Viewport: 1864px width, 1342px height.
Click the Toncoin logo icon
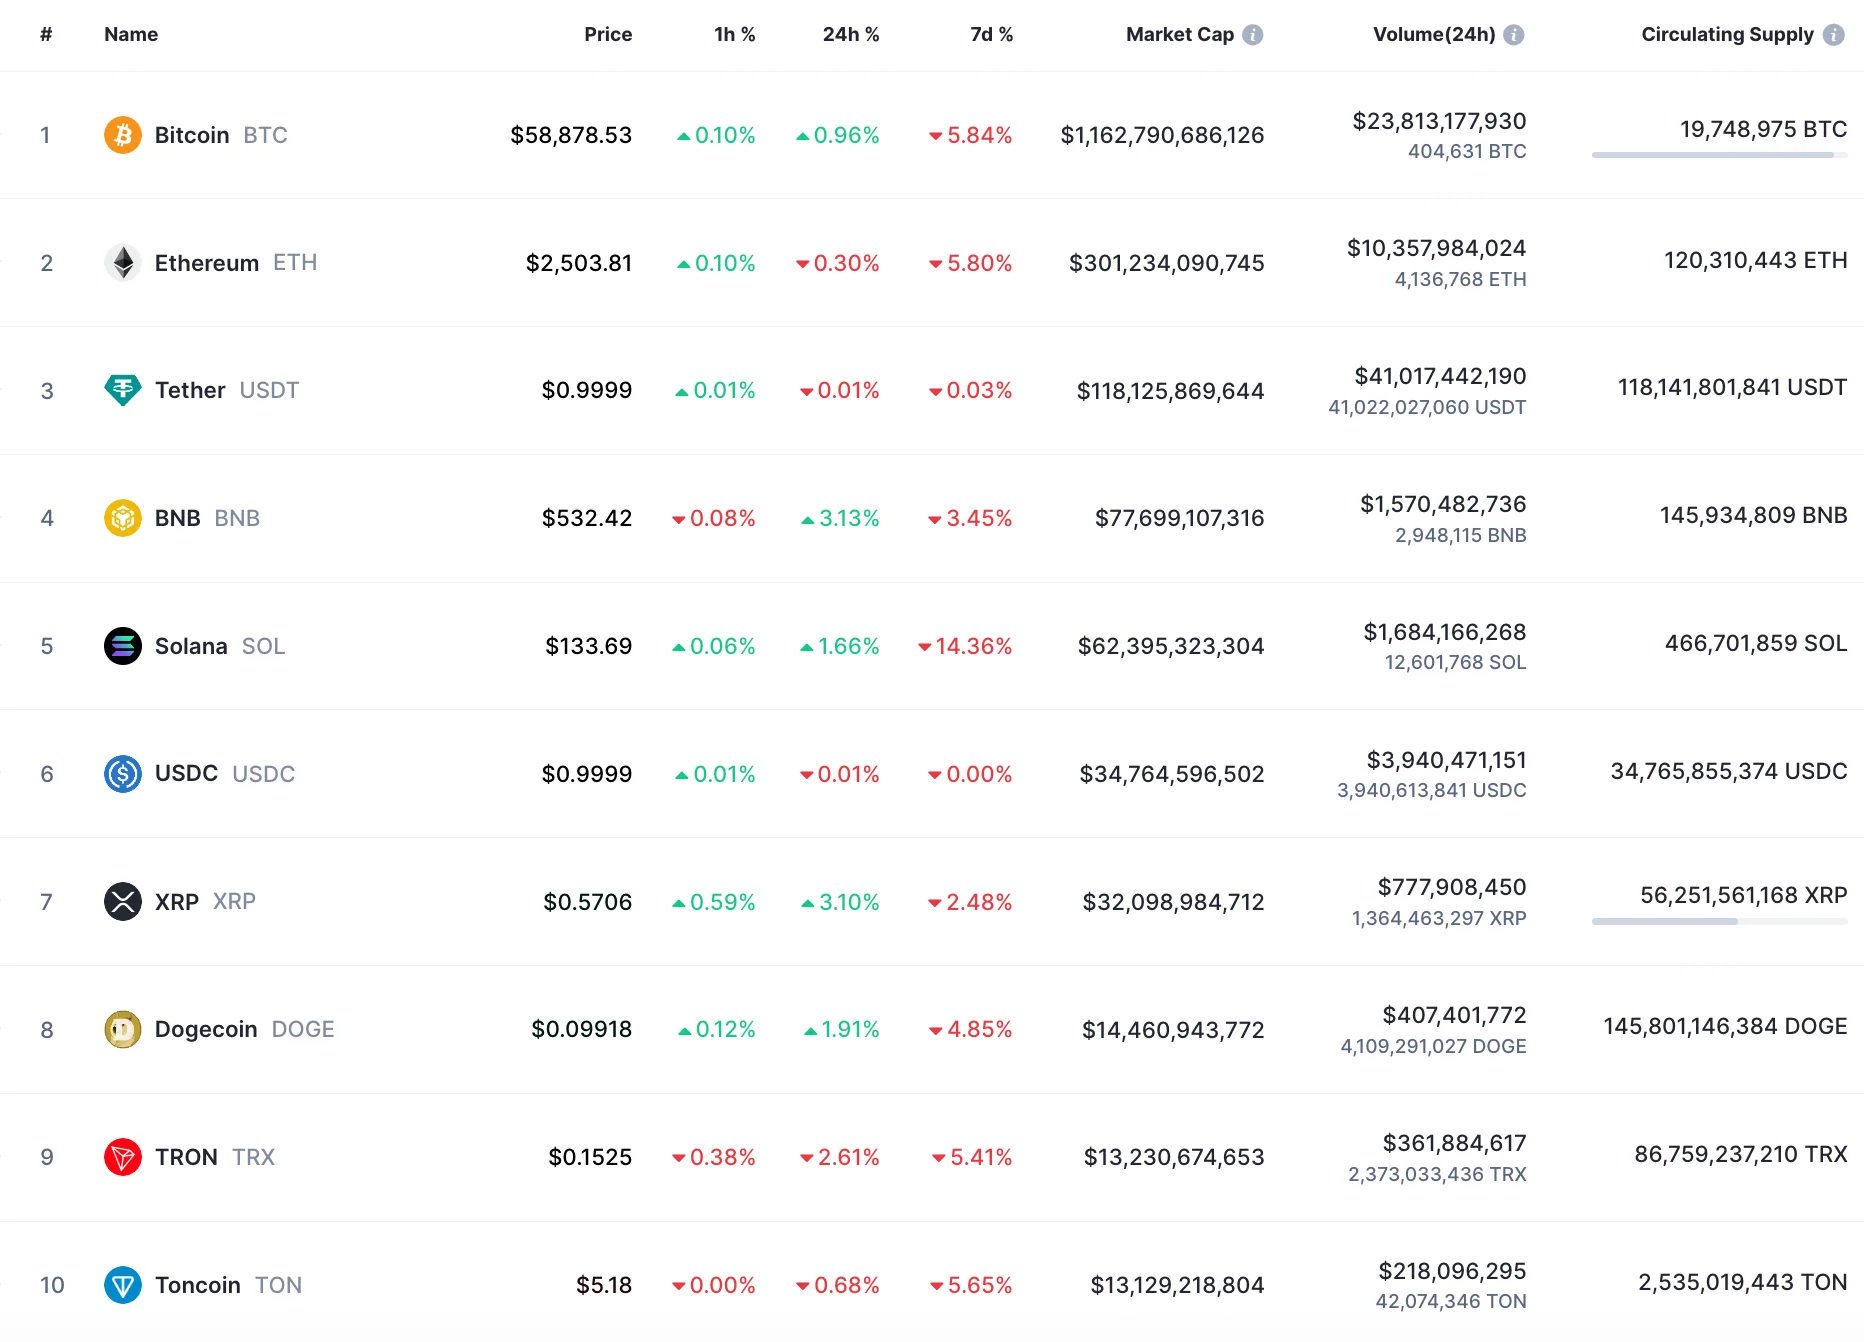[122, 1285]
